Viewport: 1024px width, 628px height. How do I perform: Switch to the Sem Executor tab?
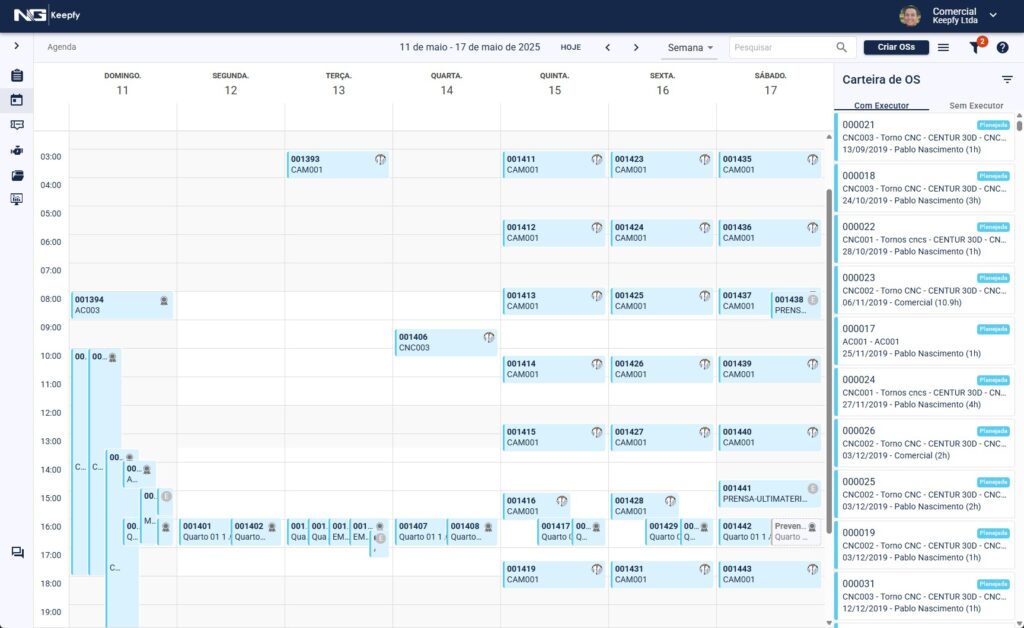tap(975, 105)
